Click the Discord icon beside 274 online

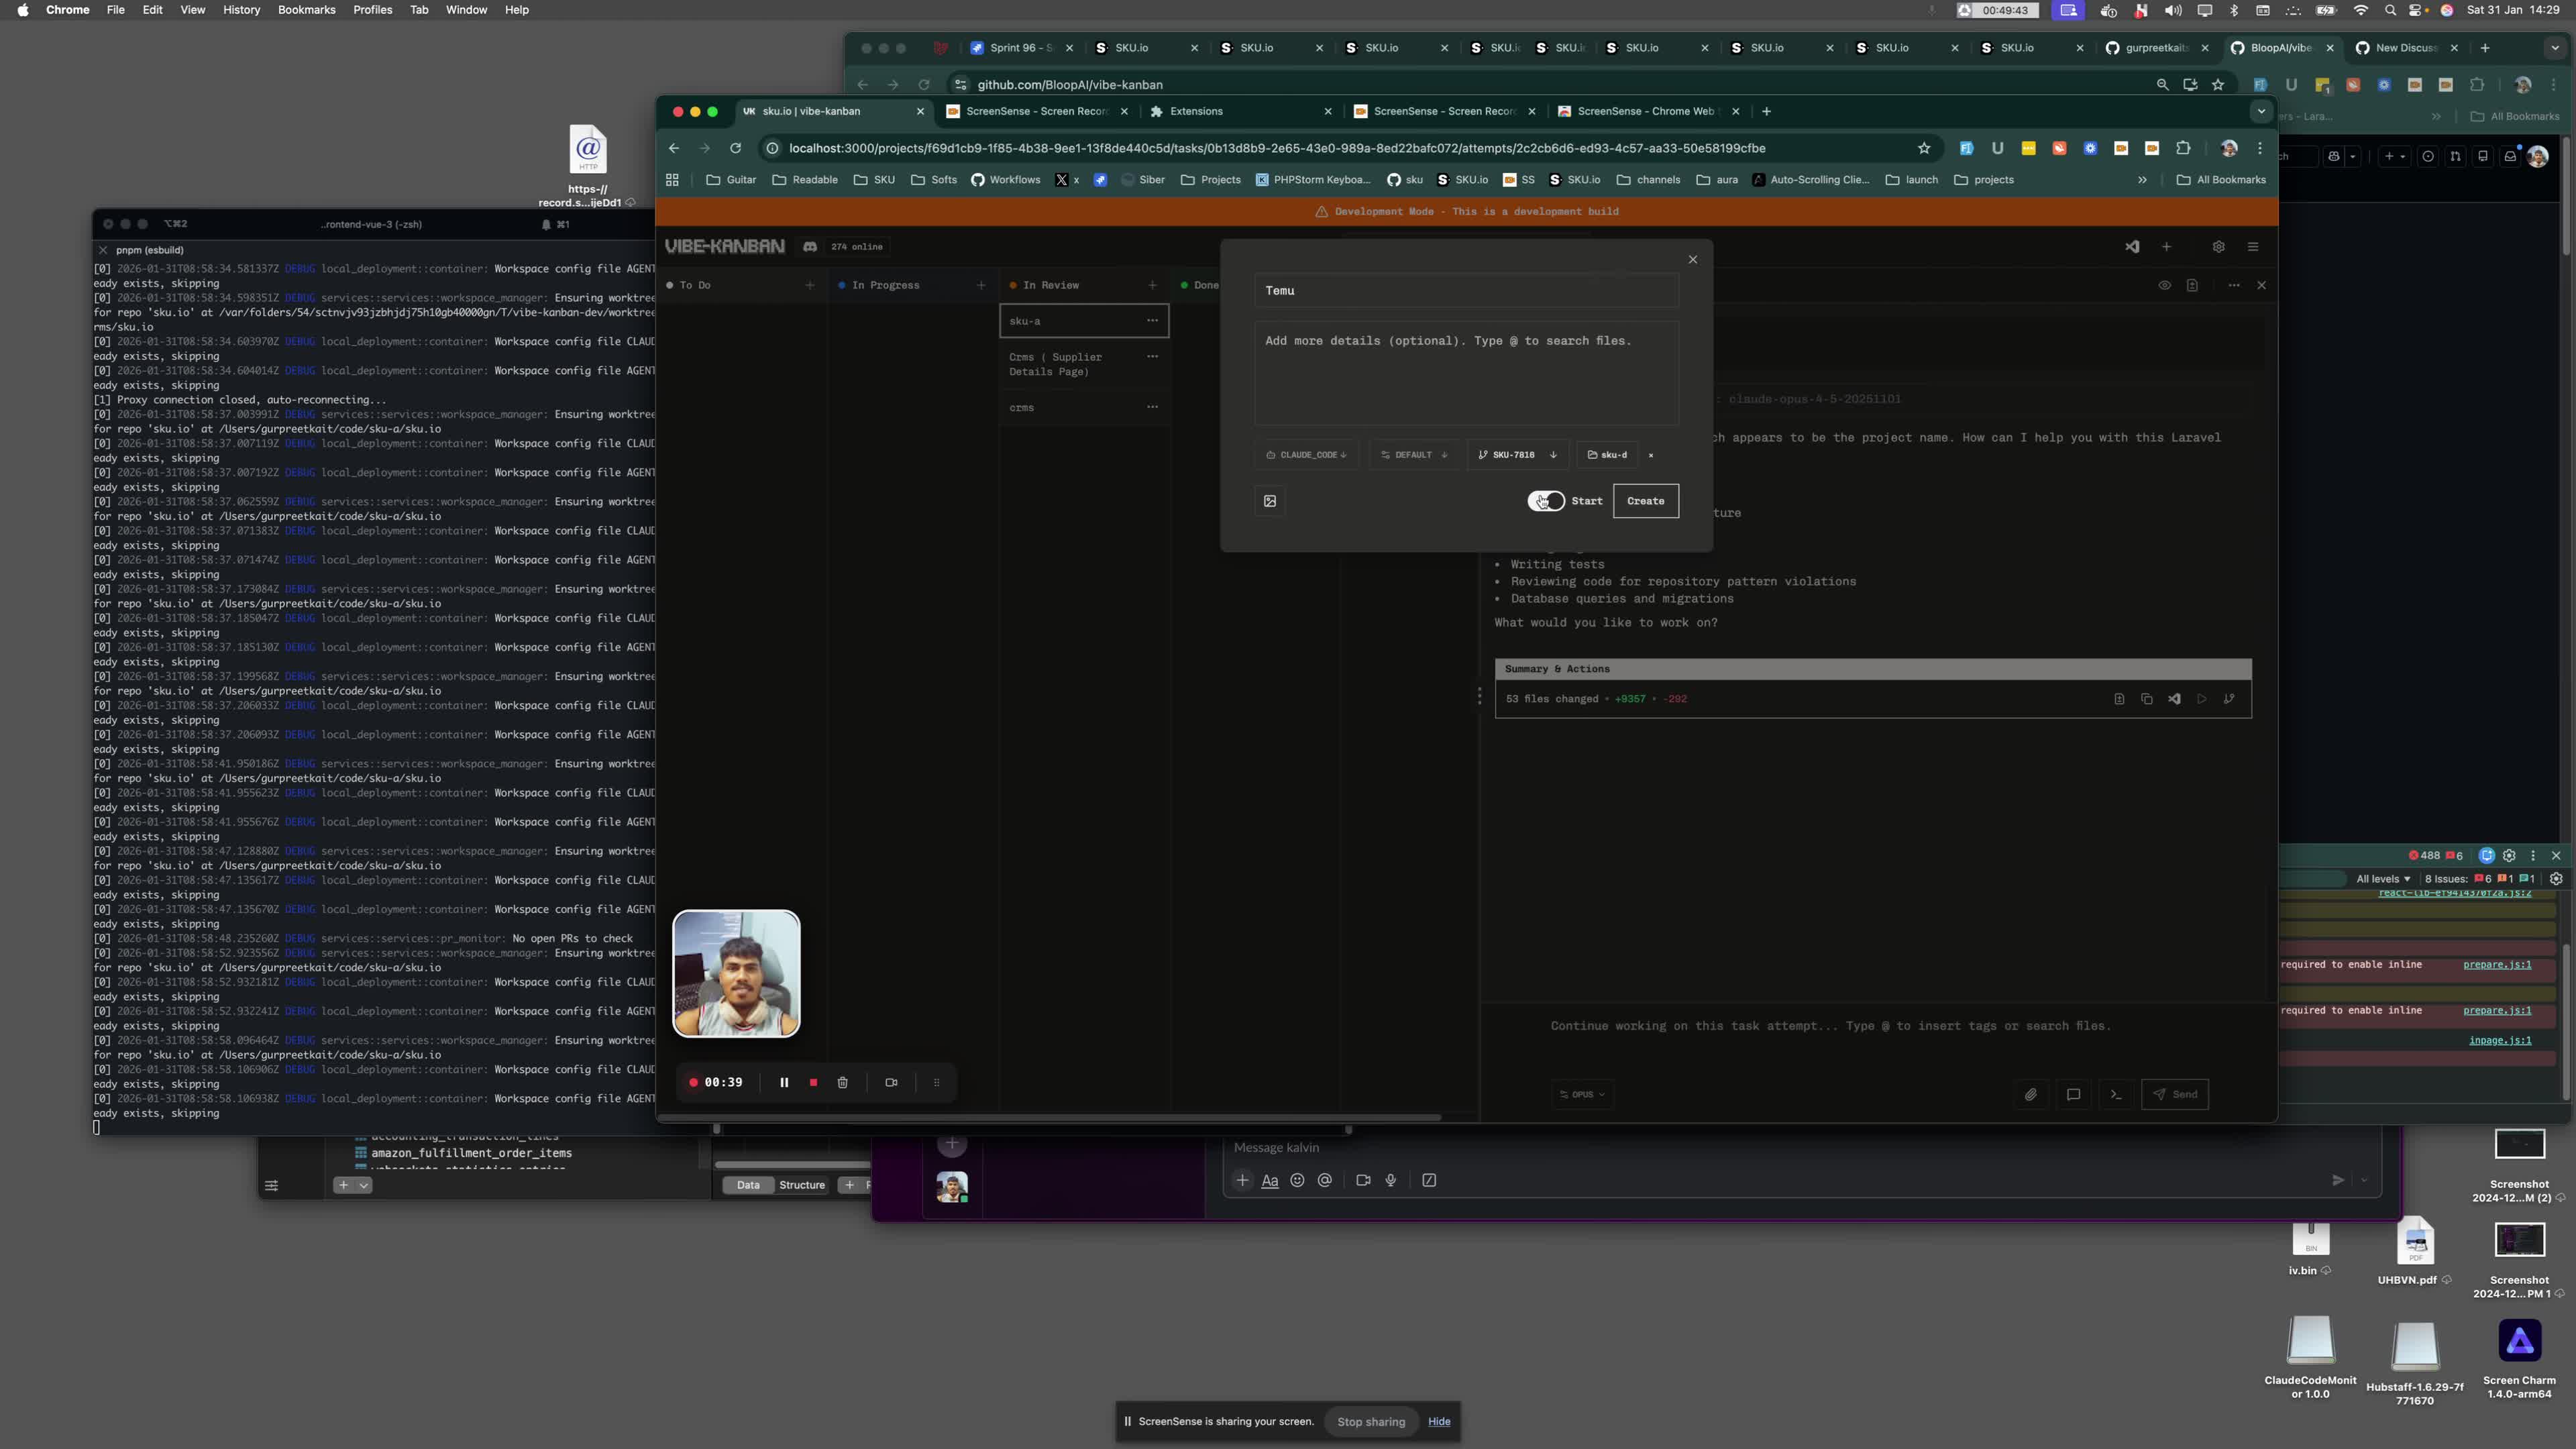click(x=810, y=247)
